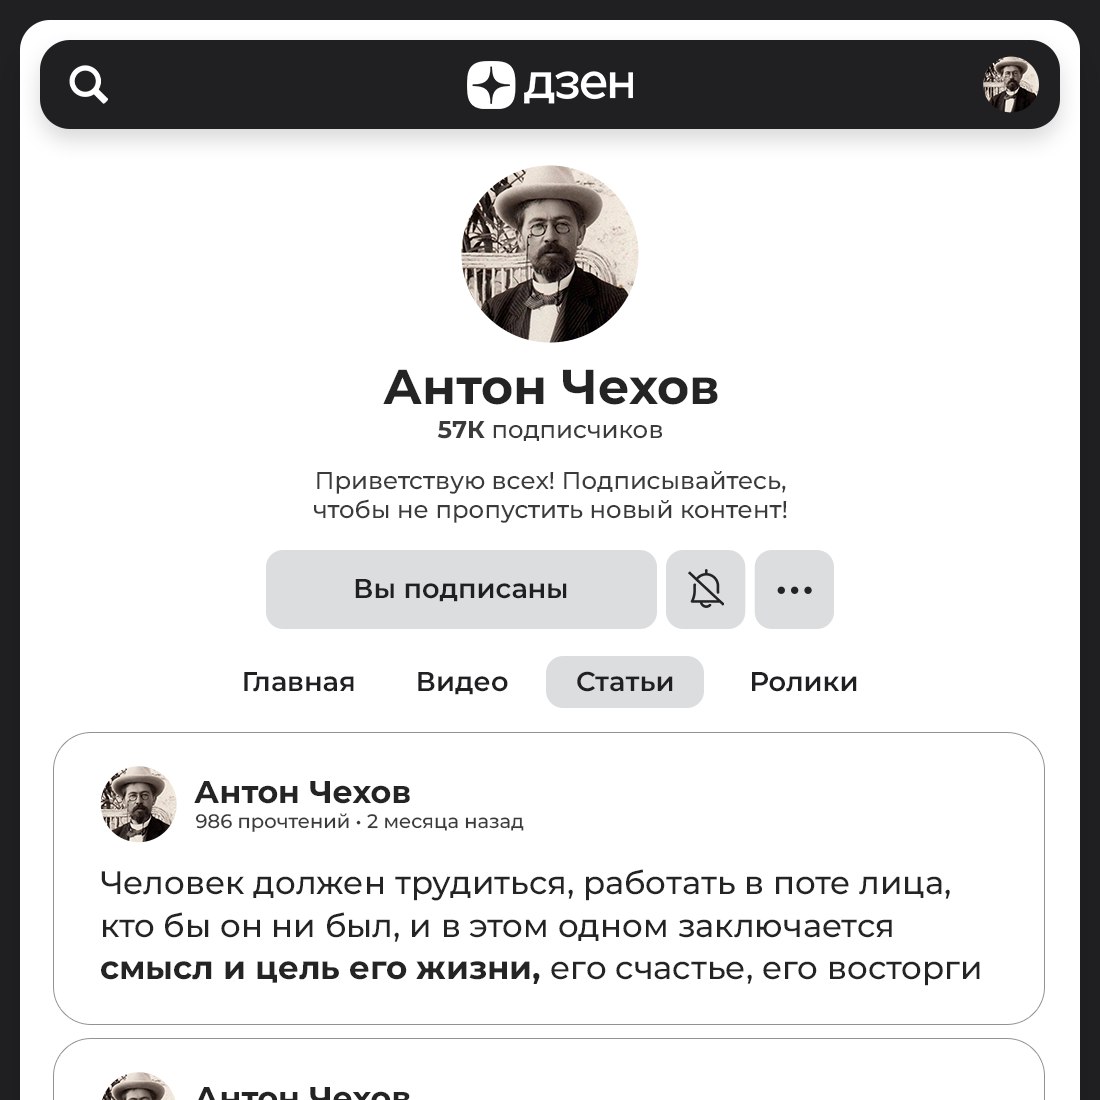Click the Dzen star logo icon
This screenshot has height=1100, width=1100.
click(491, 85)
